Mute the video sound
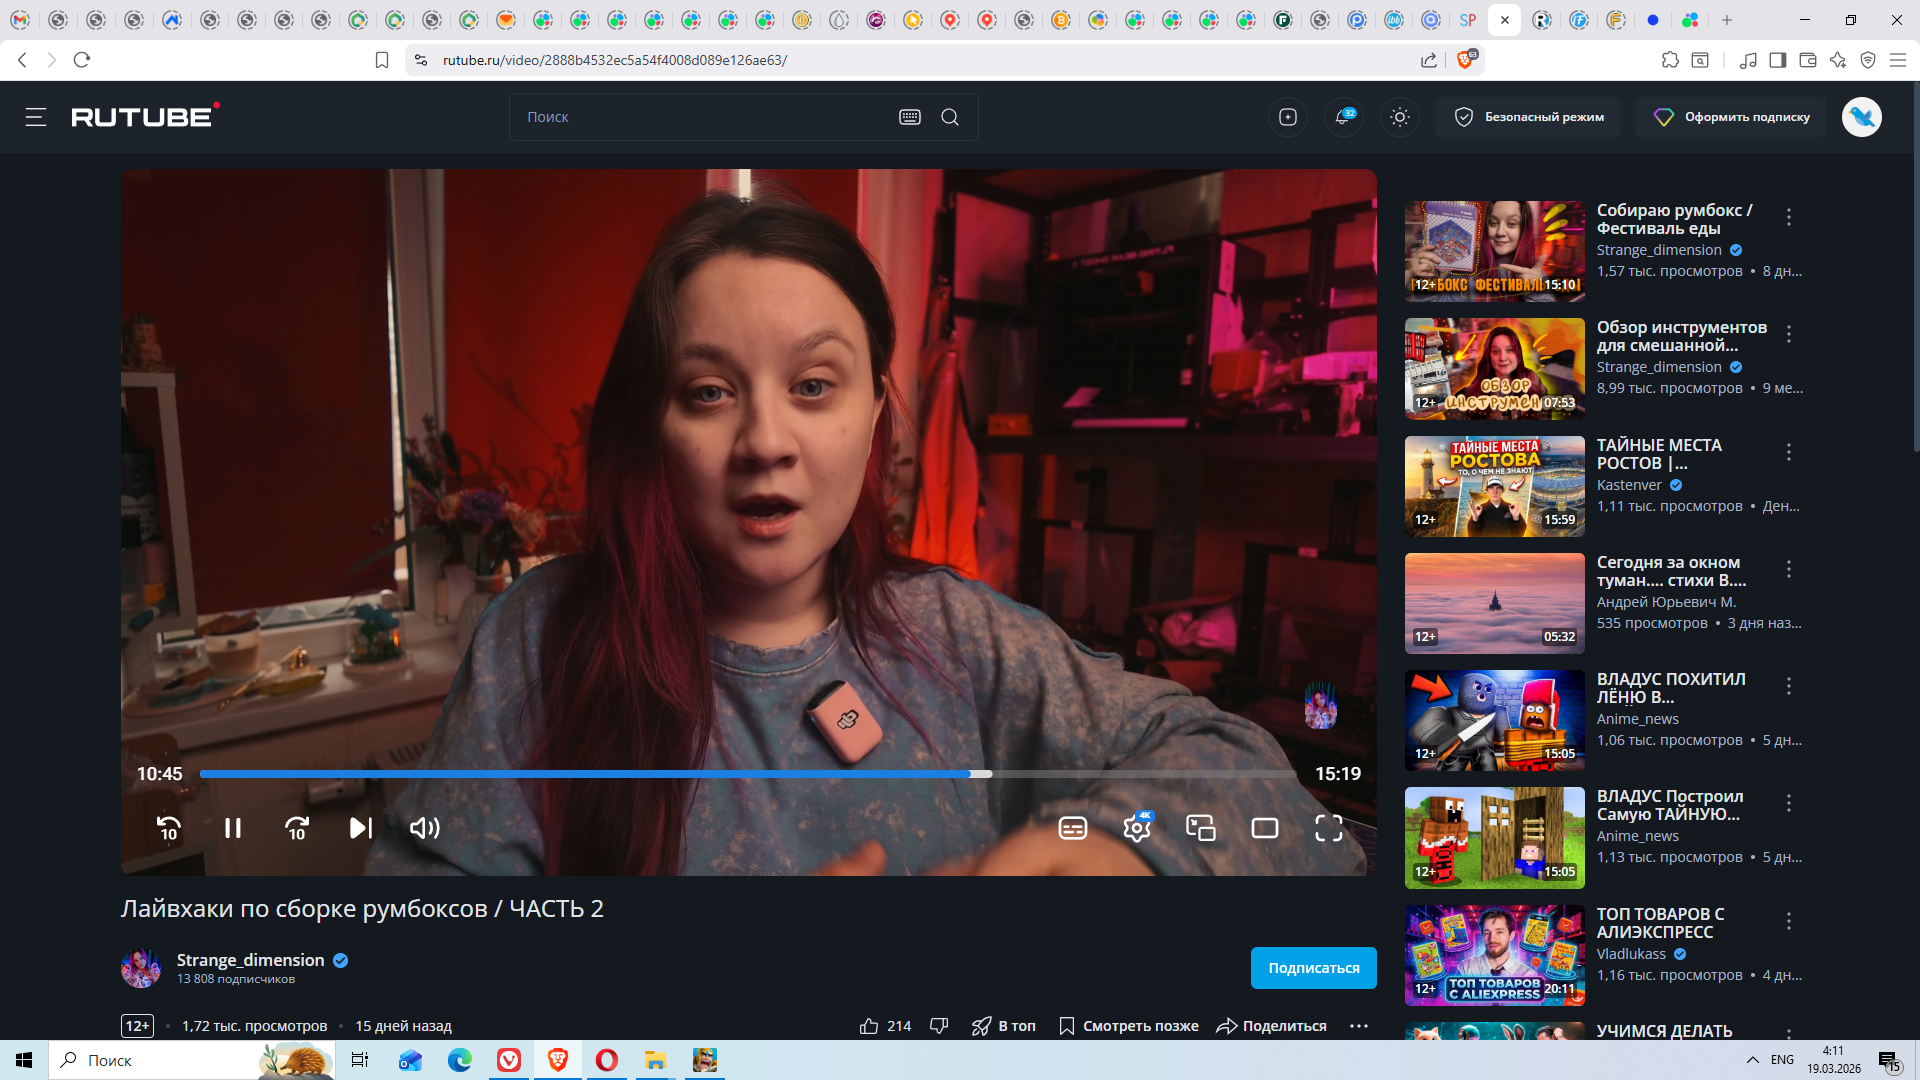The height and width of the screenshot is (1080, 1920). click(x=424, y=828)
